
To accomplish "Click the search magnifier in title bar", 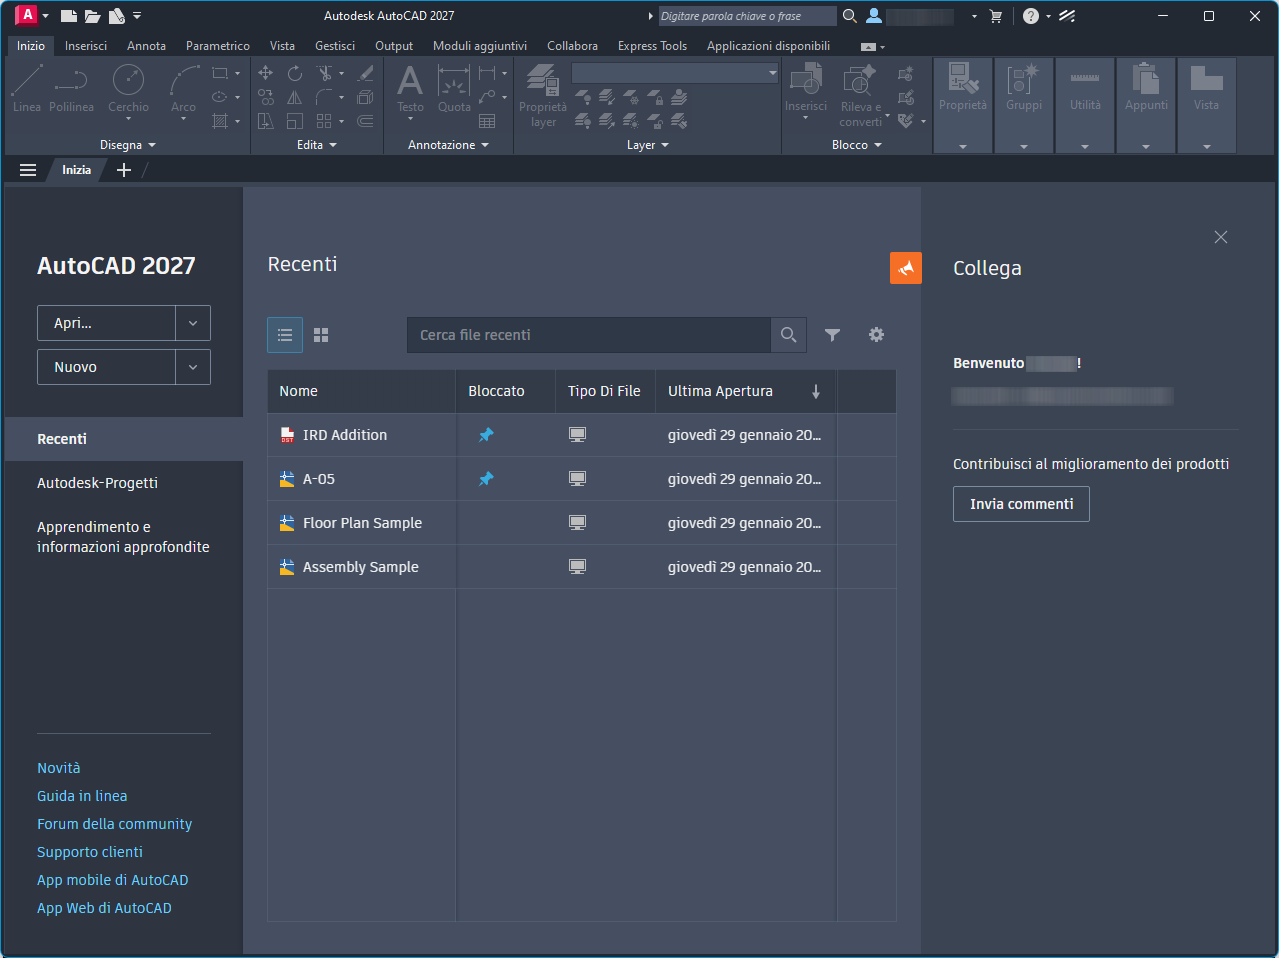I will (x=850, y=16).
